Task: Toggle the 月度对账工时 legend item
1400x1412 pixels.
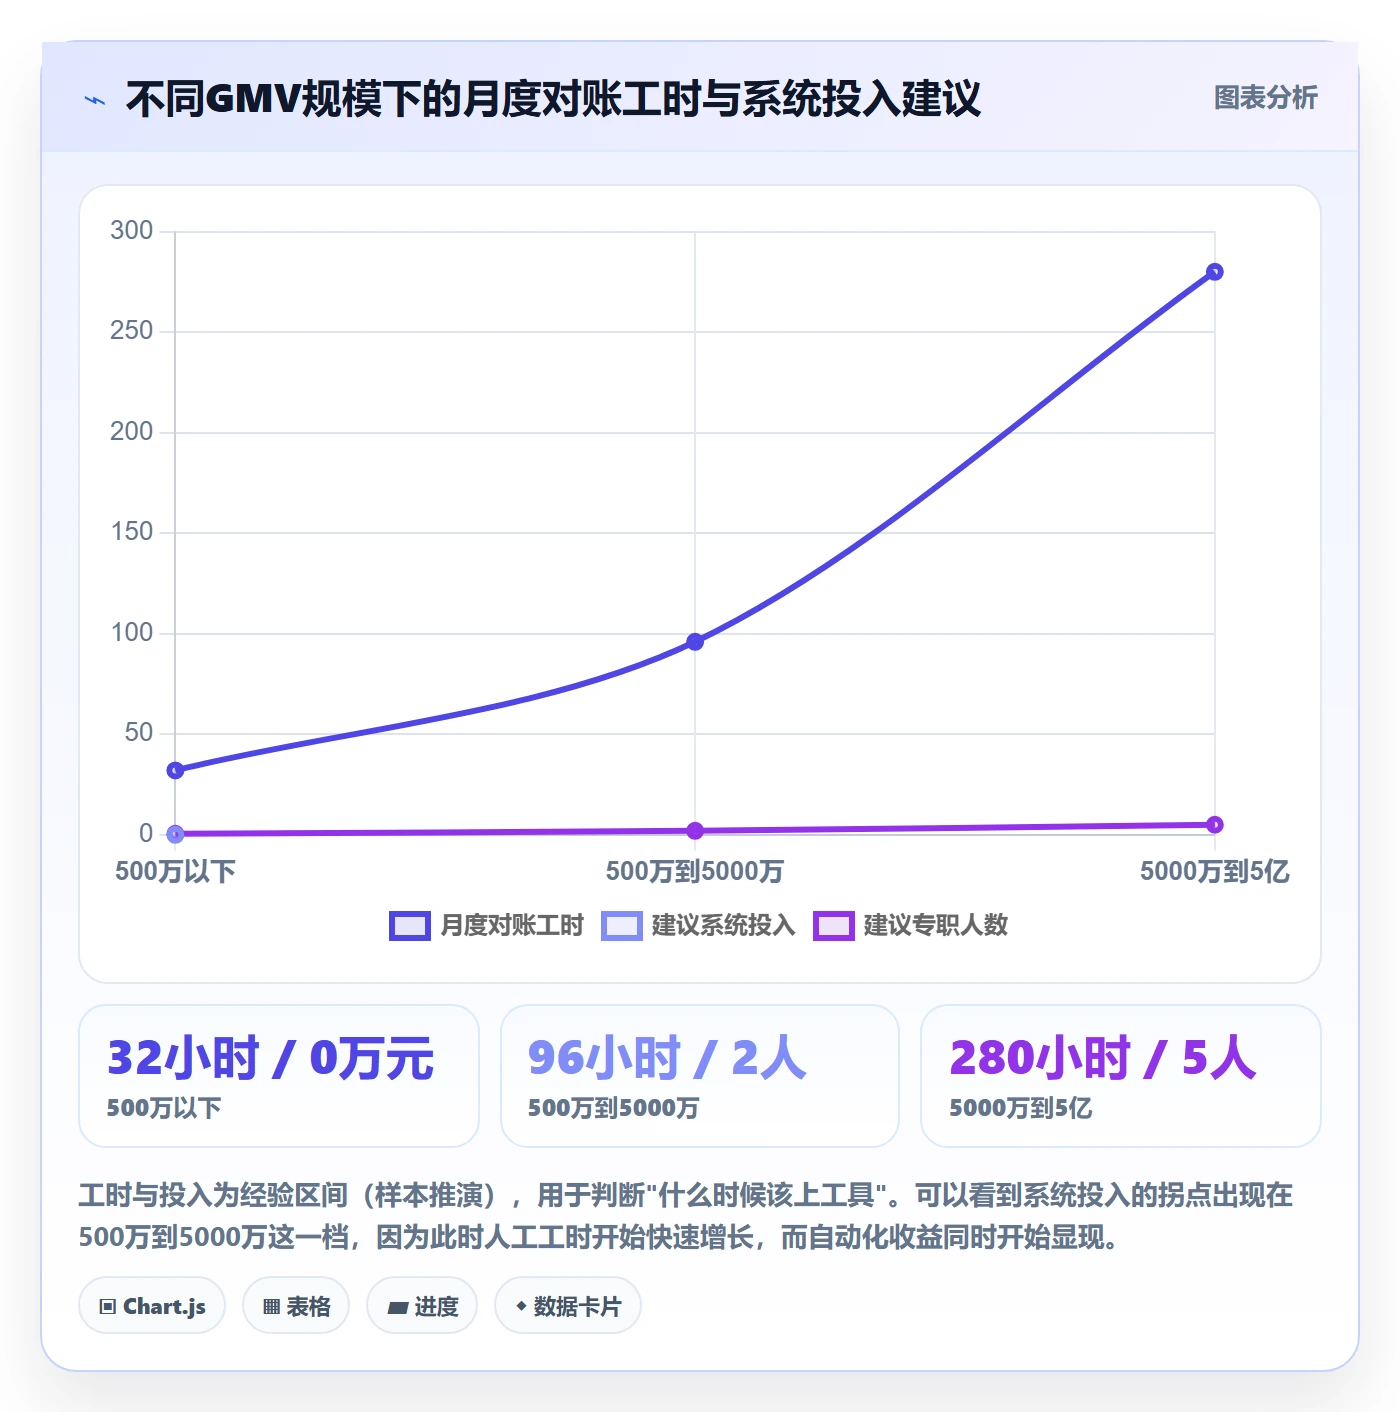Action: (x=487, y=926)
